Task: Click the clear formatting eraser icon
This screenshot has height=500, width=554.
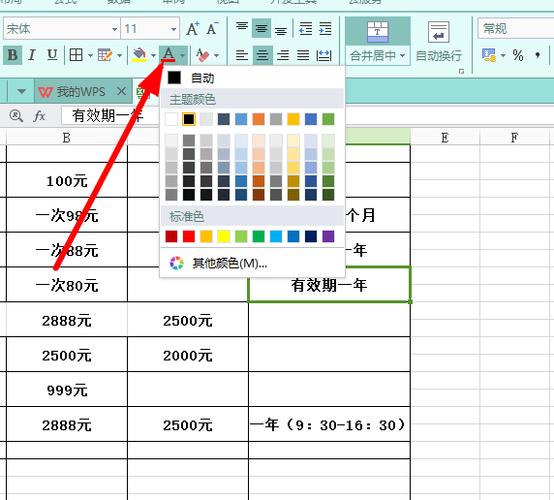Action: pyautogui.click(x=202, y=55)
